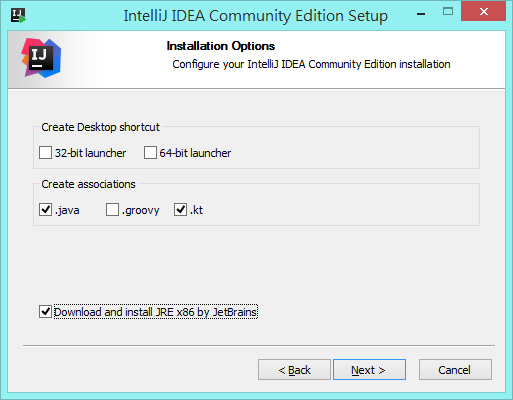This screenshot has width=513, height=400.
Task: Minimize the IntelliJ IDEA Setup window
Action: tap(421, 14)
